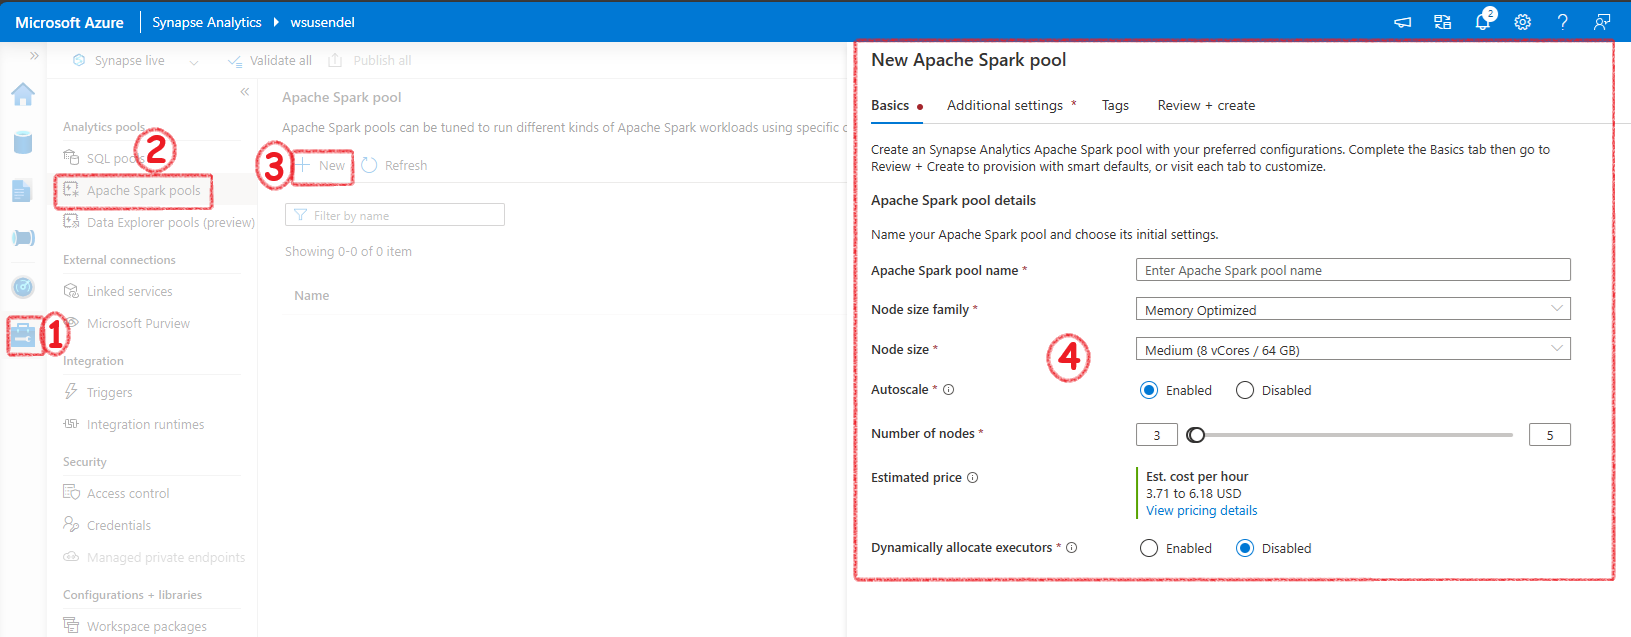Switch to the Tags tab
Screen dimensions: 1631x637
coord(1115,105)
